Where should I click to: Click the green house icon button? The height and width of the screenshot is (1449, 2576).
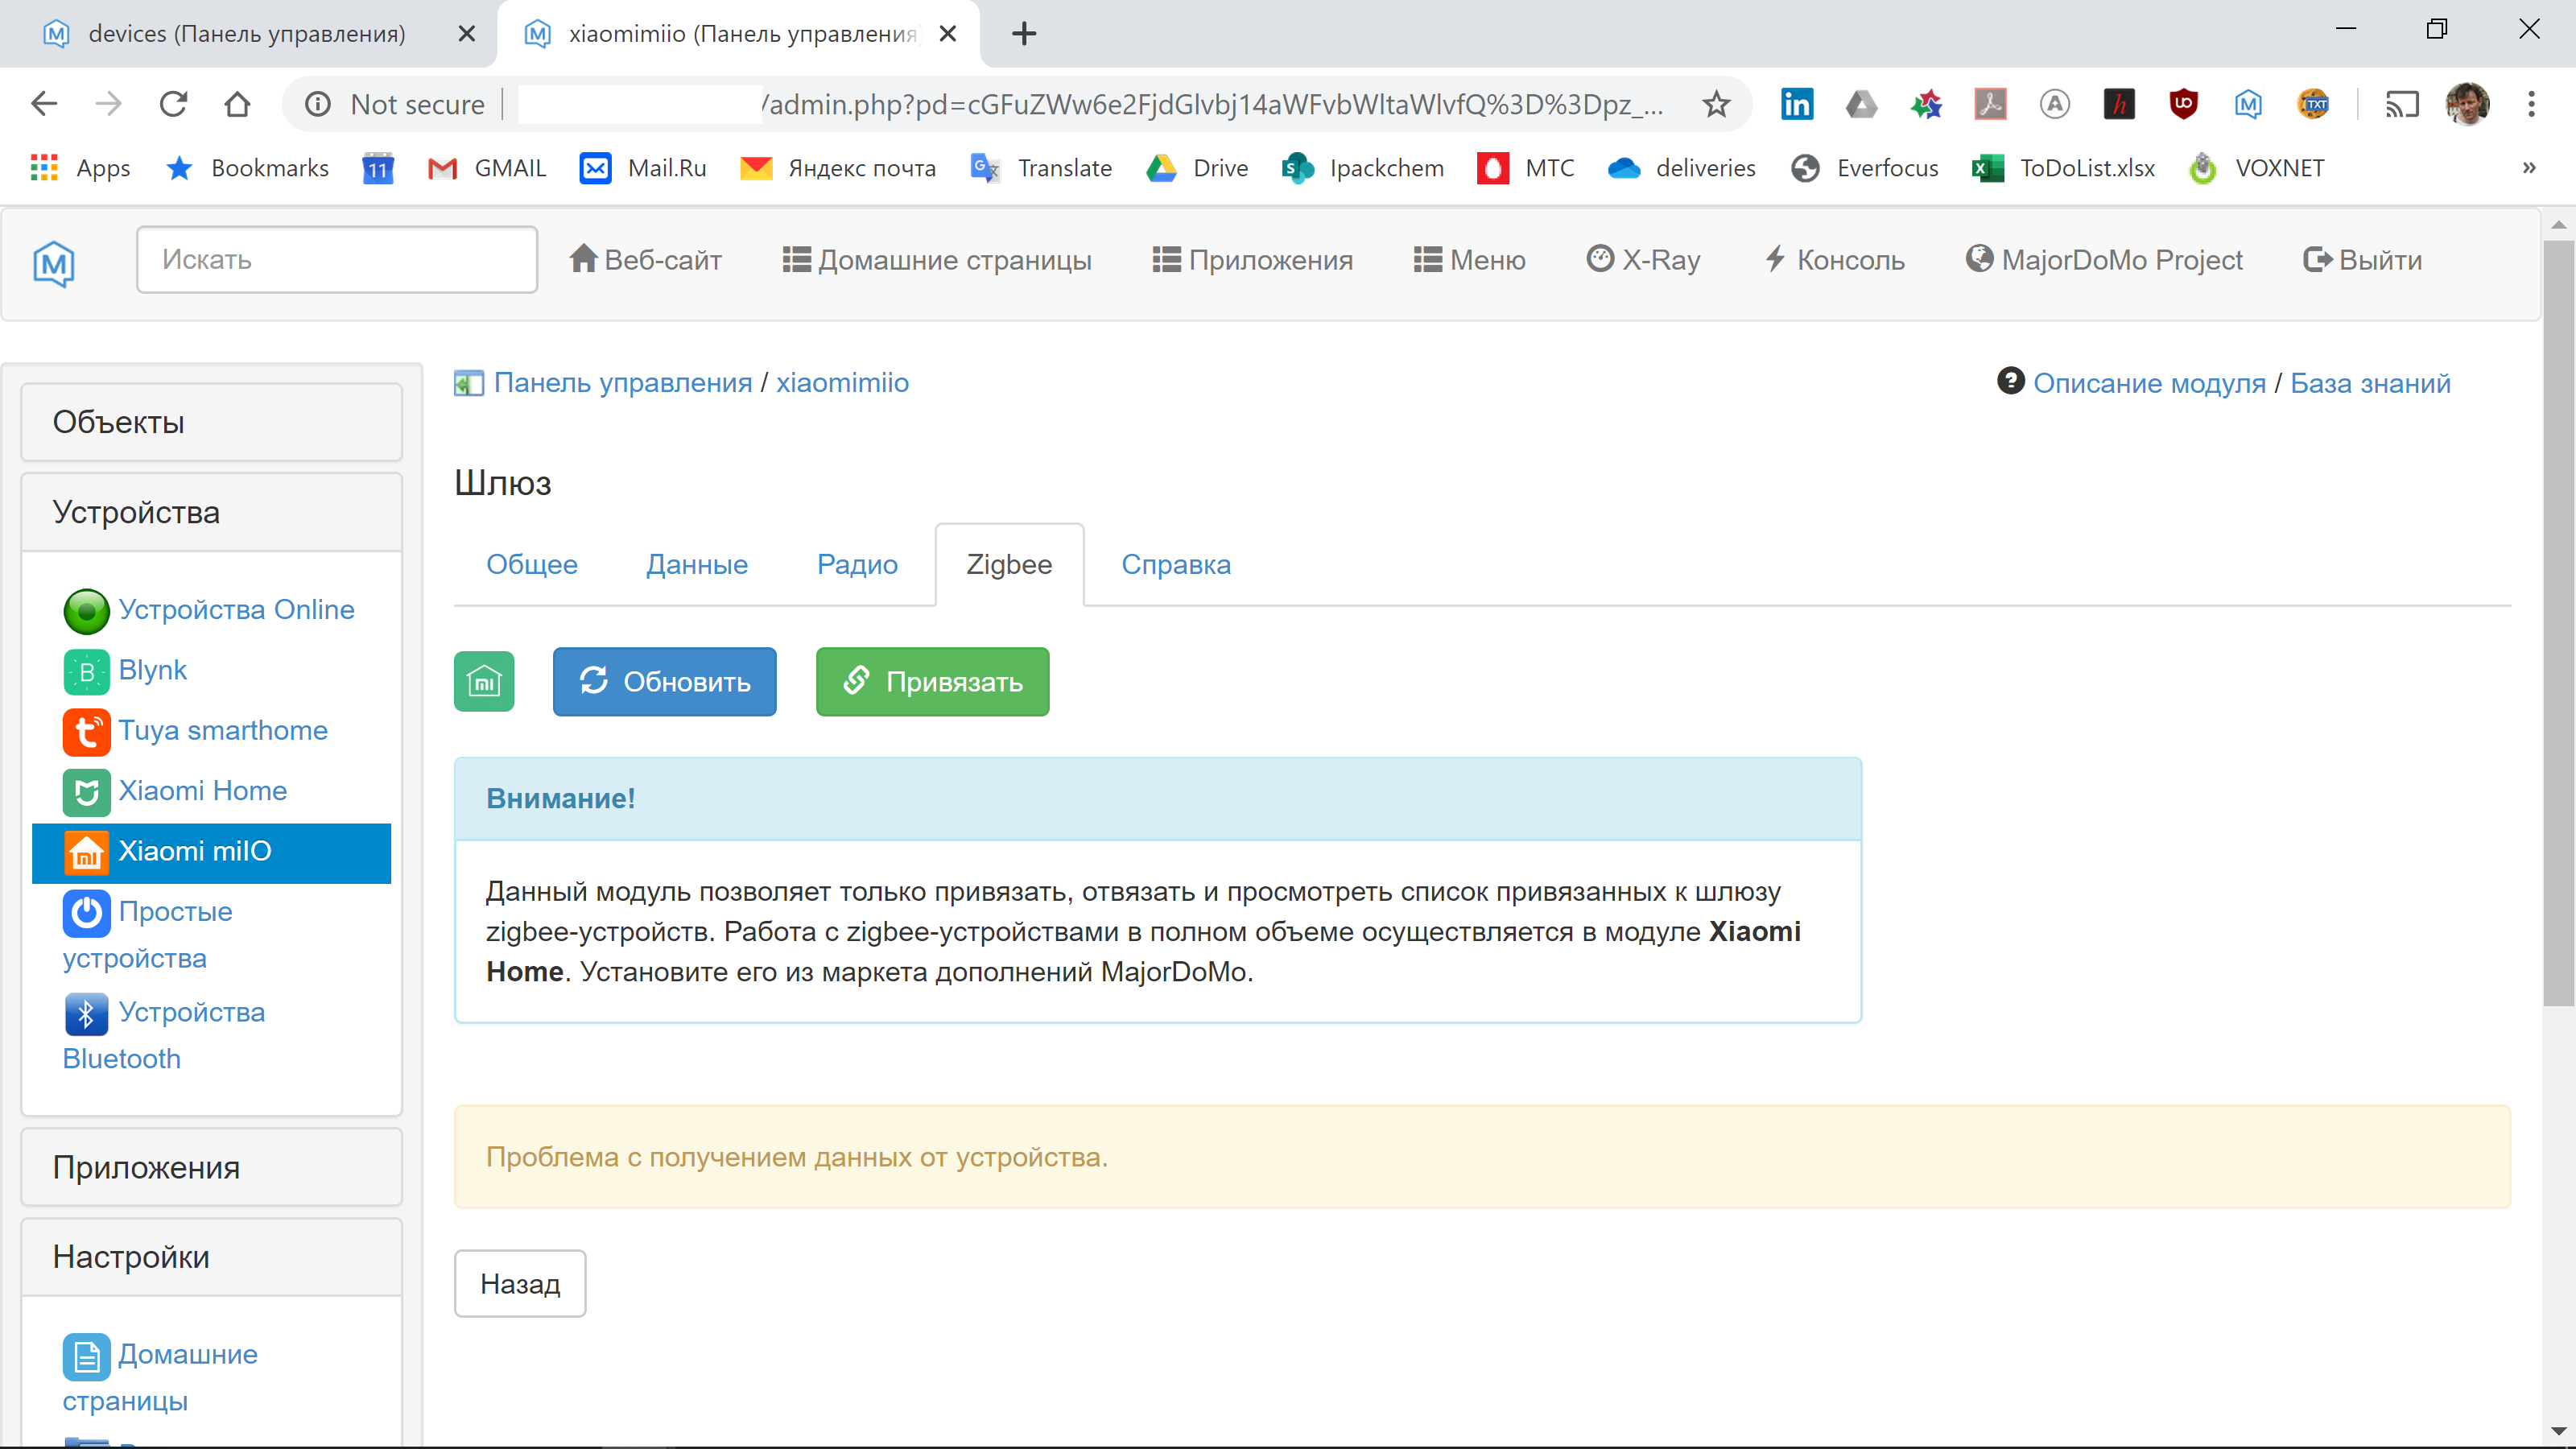(x=484, y=682)
